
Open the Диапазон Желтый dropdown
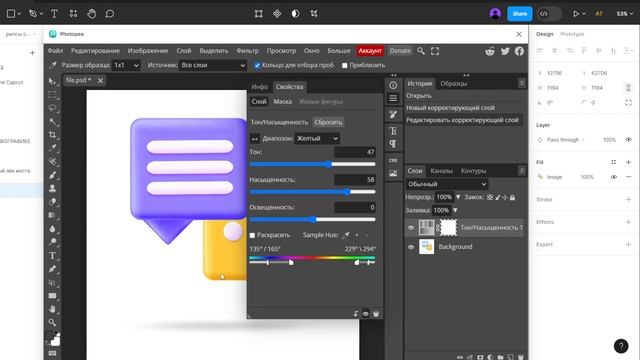[x=317, y=139]
